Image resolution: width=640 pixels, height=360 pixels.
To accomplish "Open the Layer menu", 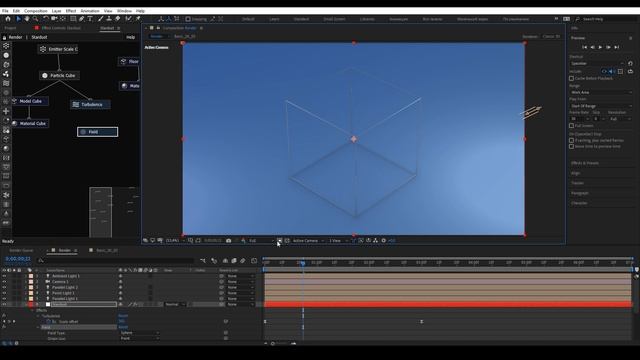I will 56,11.
